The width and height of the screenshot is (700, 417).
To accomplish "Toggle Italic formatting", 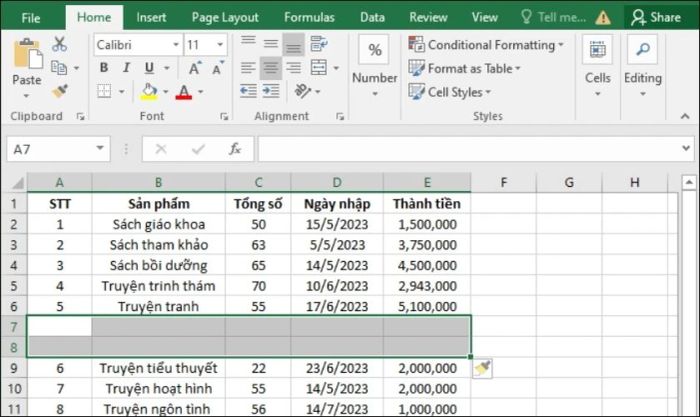I will click(x=126, y=67).
